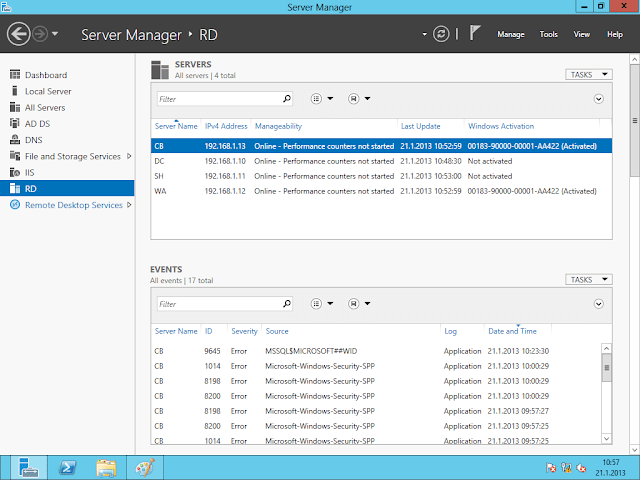
Task: Open the Tools menu
Action: [548, 34]
